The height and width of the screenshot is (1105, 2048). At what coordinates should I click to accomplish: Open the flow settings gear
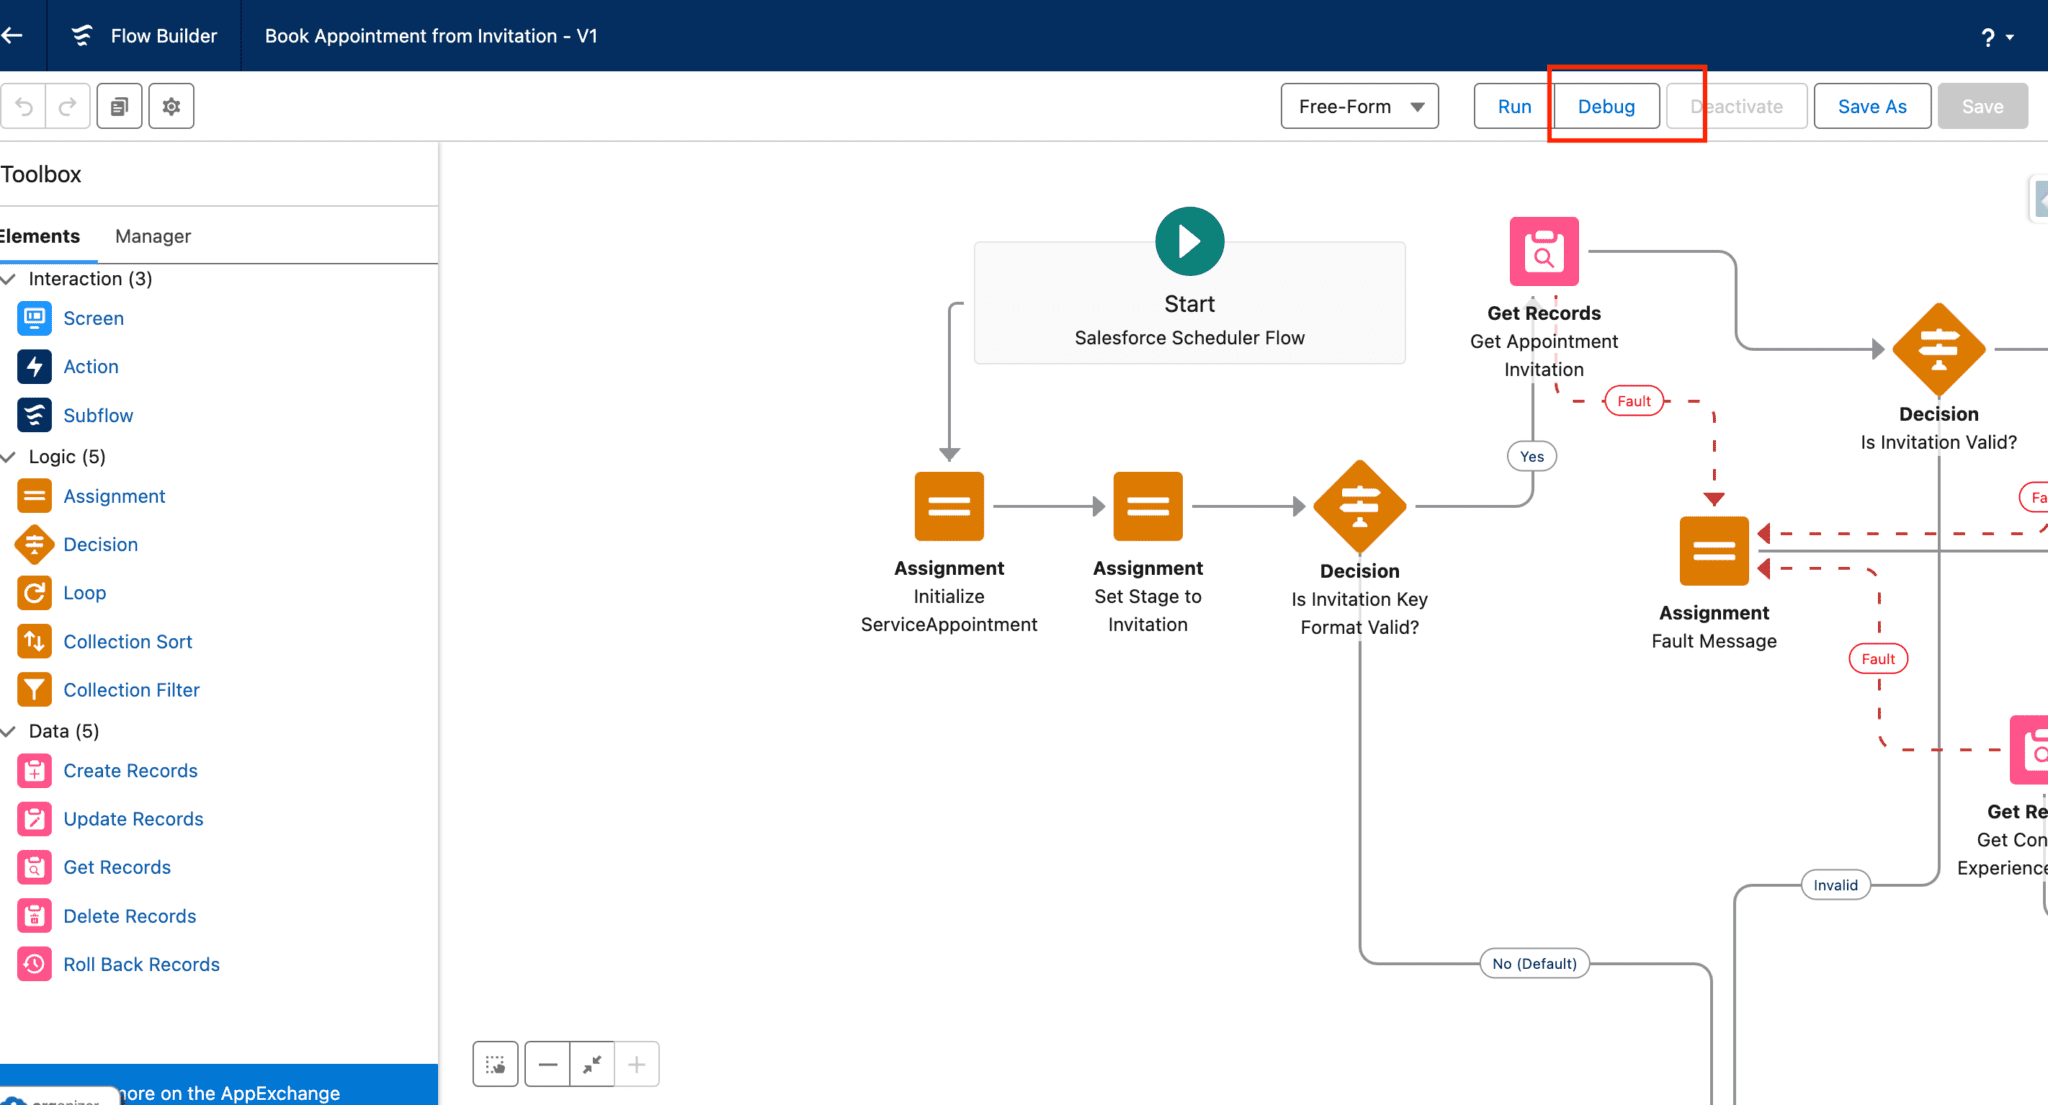point(171,105)
